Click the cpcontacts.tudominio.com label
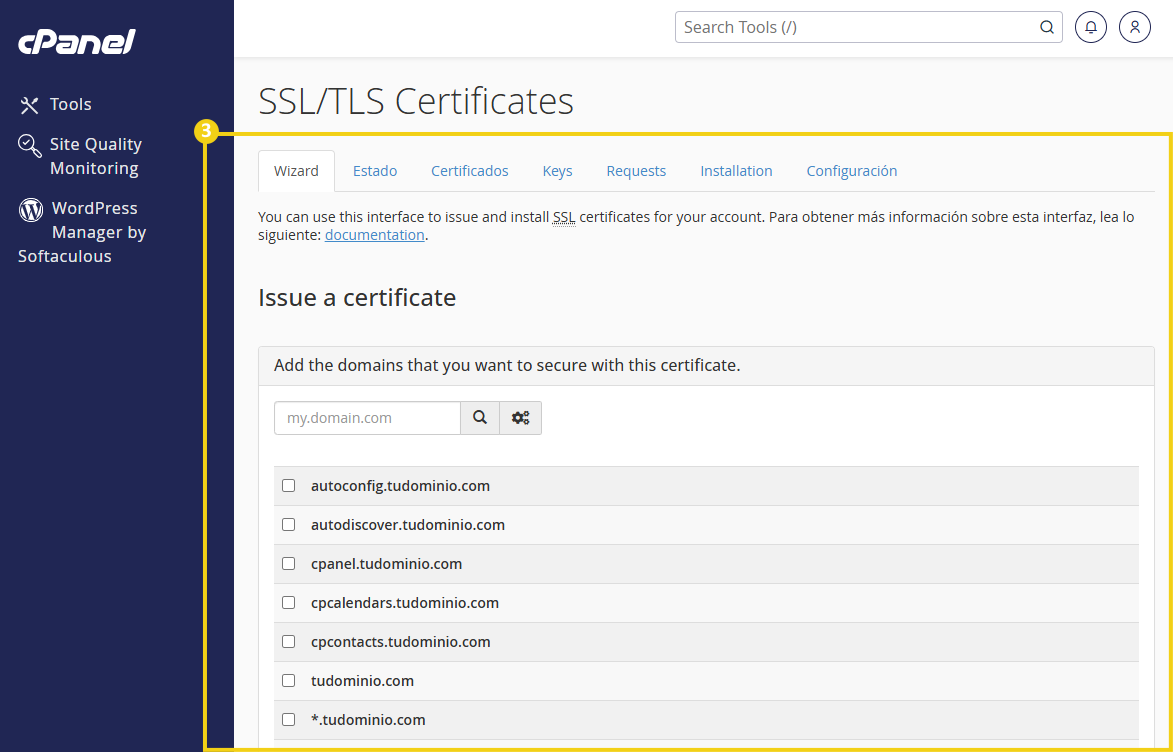The width and height of the screenshot is (1173, 752). [x=401, y=641]
